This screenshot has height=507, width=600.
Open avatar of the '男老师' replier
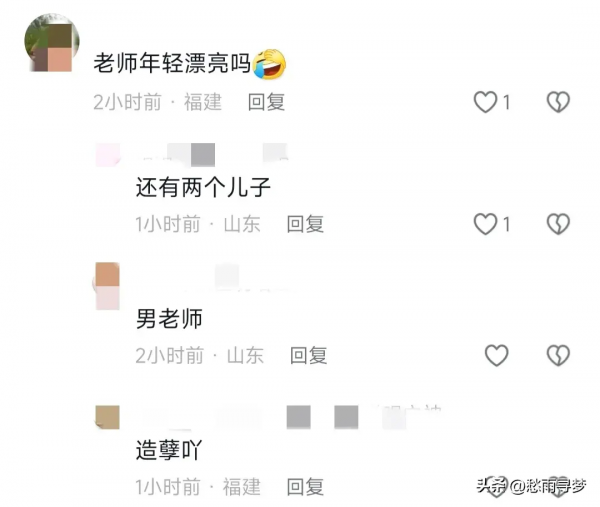(x=107, y=286)
